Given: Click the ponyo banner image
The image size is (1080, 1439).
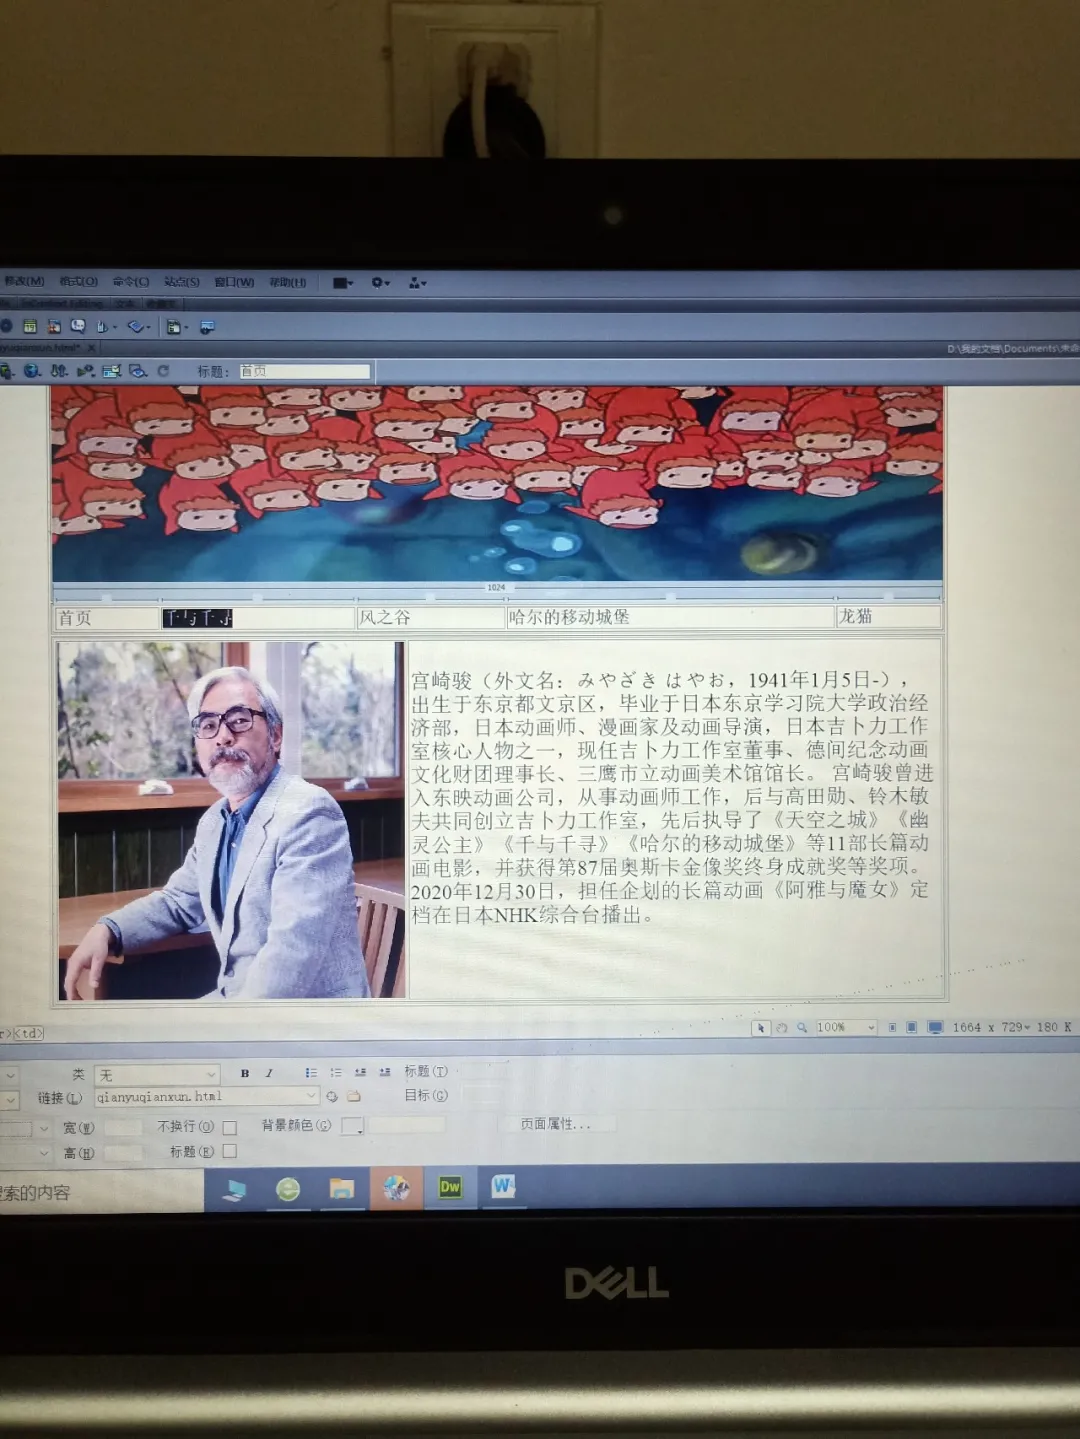Looking at the screenshot, I should 497,484.
